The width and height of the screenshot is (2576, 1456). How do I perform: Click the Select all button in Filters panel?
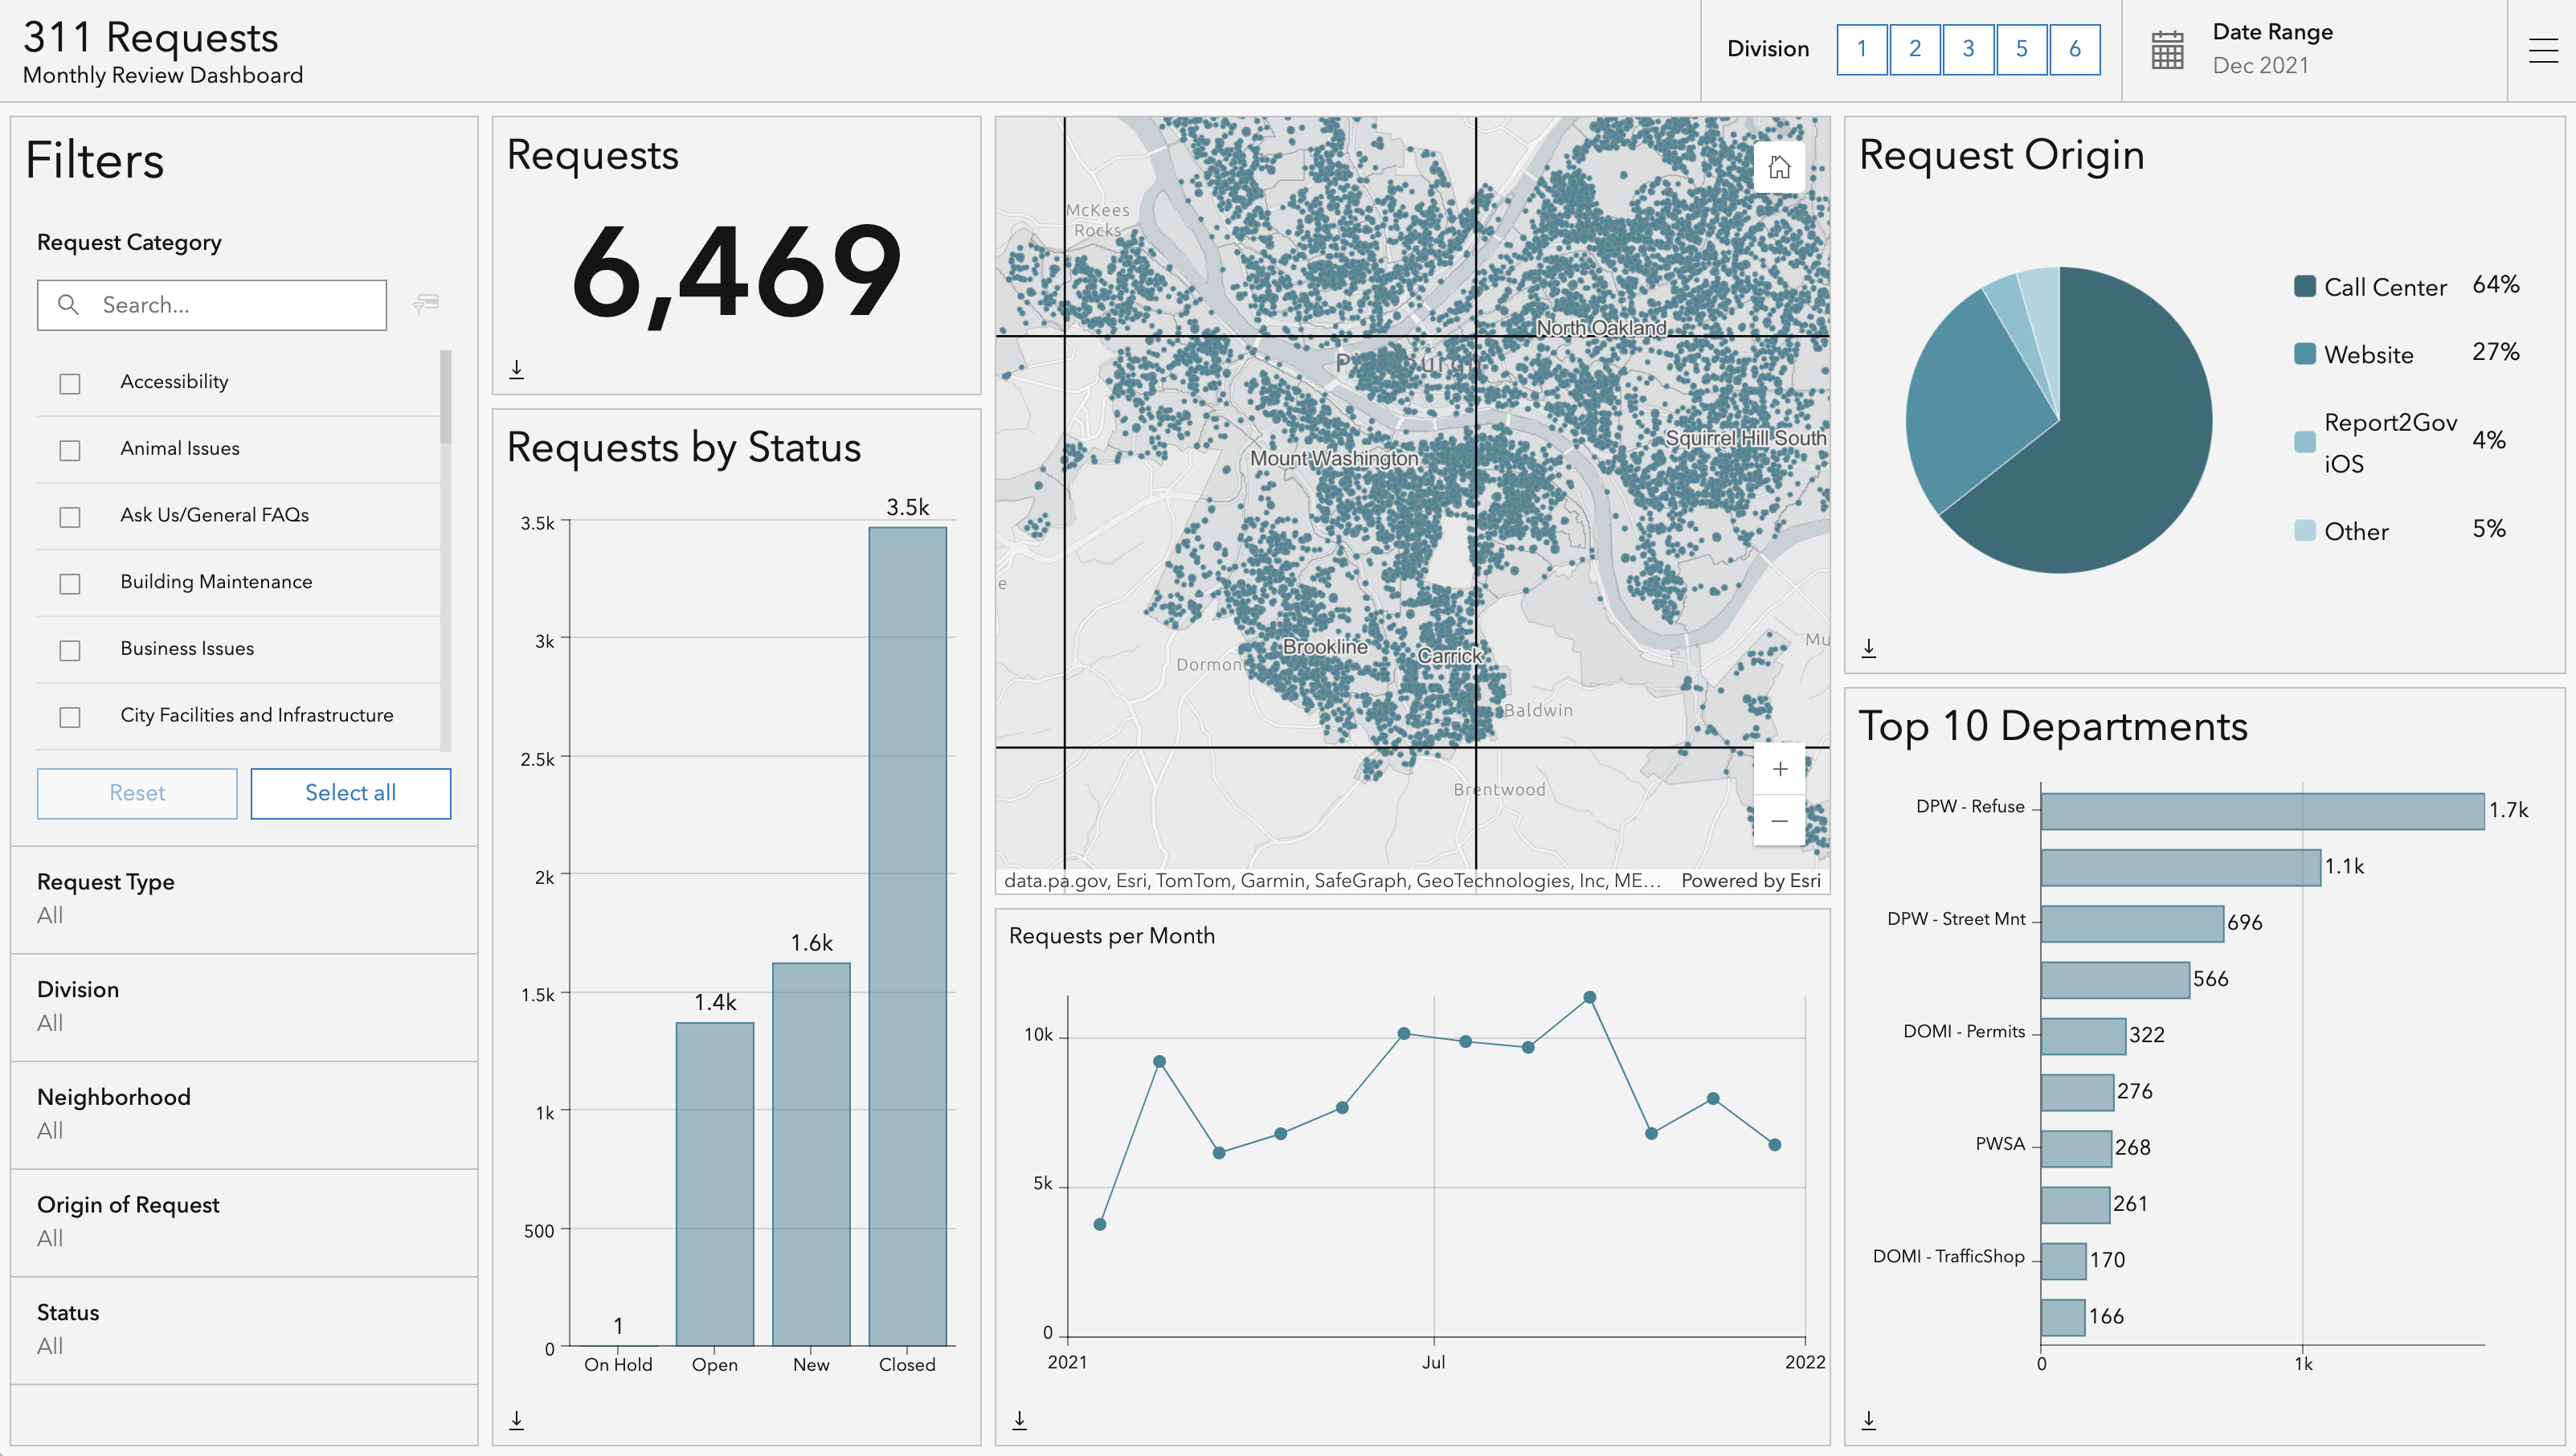350,792
